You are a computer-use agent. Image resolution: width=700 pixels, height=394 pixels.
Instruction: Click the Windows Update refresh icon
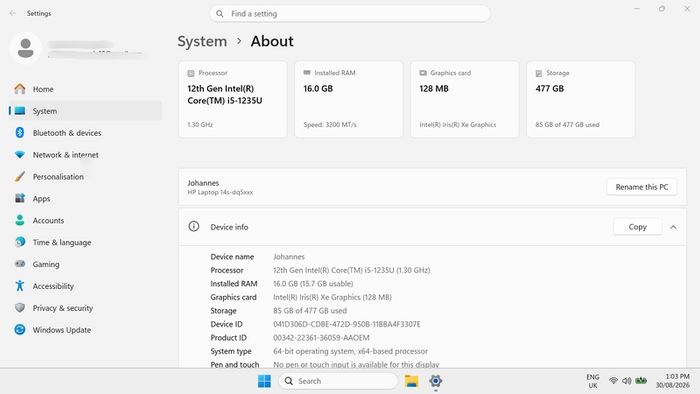click(x=20, y=329)
